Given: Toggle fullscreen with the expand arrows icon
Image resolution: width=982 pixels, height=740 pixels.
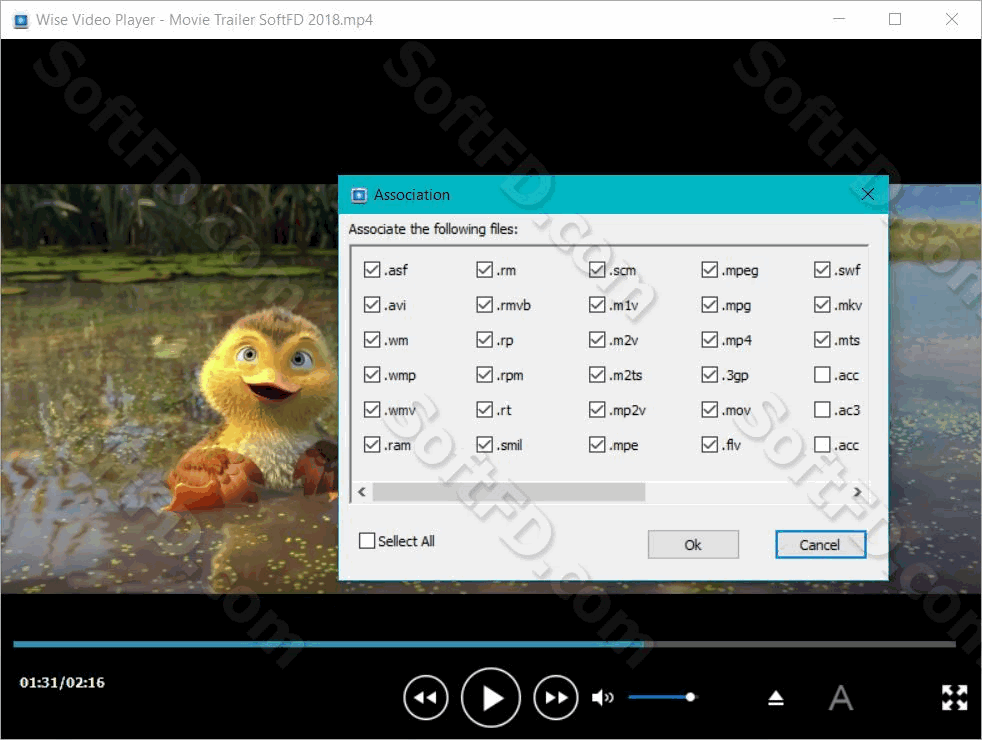Looking at the screenshot, I should 954,697.
